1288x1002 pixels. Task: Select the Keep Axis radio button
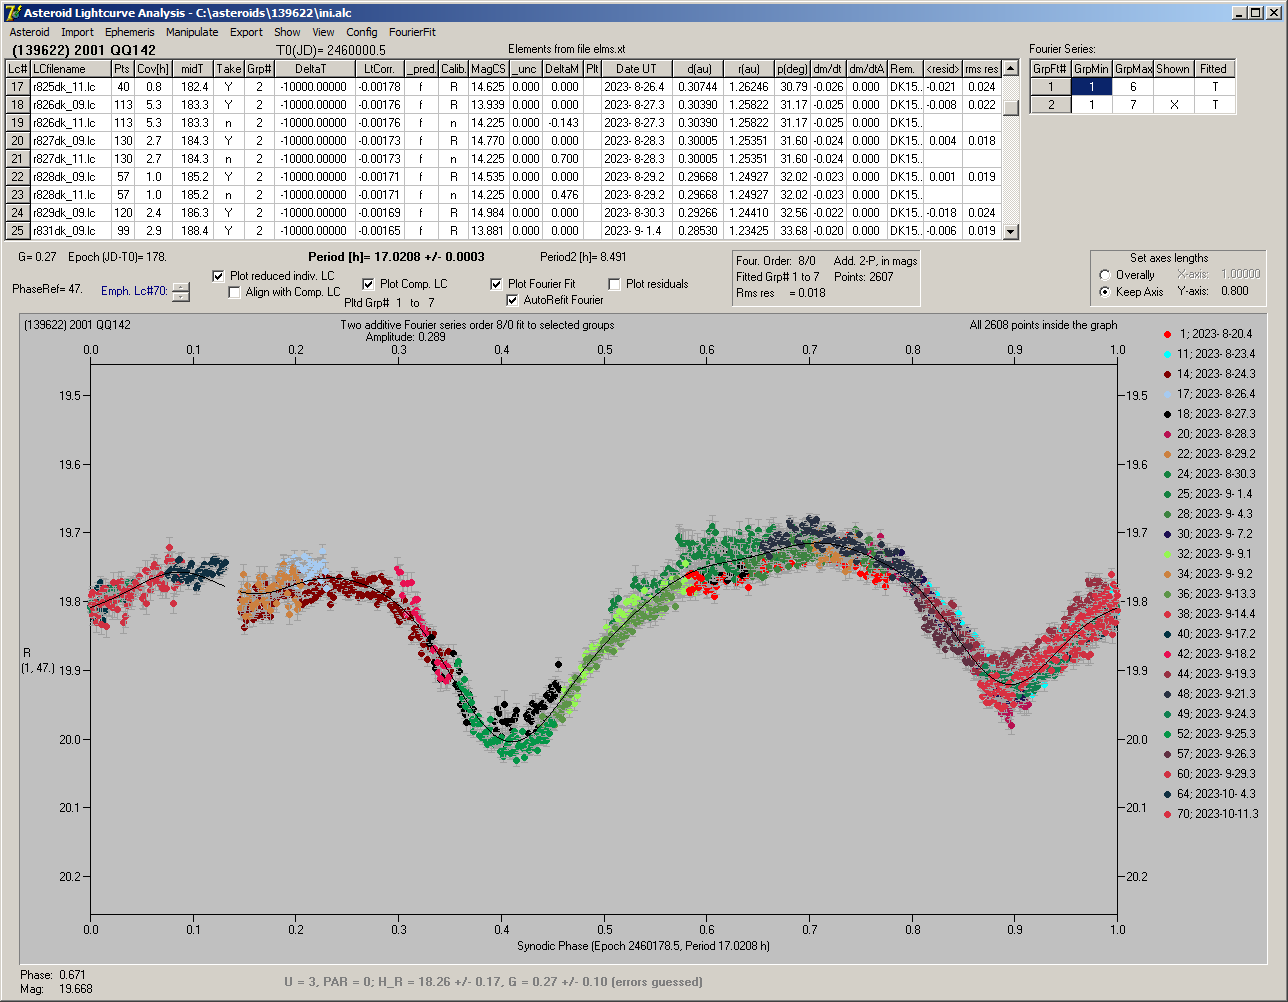click(x=1105, y=292)
